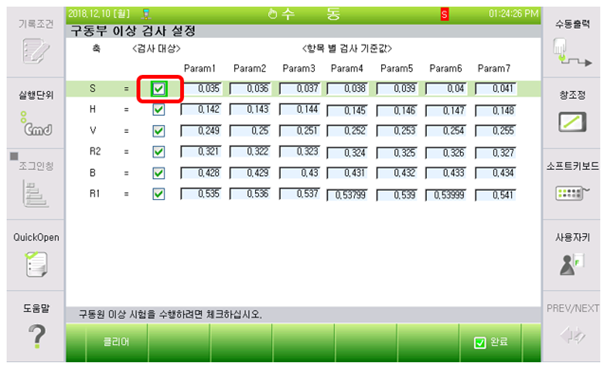
Task: Open the 사용자키 user key icon
Action: (572, 264)
